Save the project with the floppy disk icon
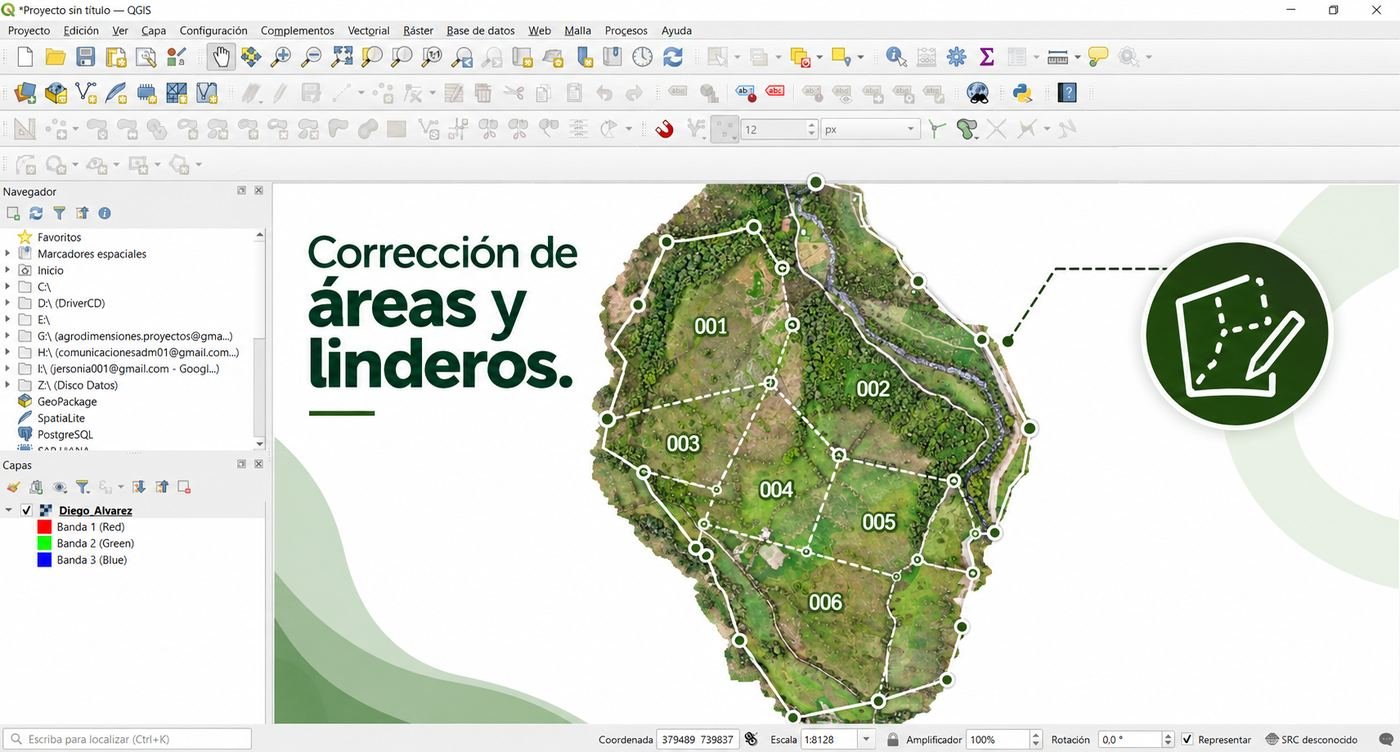Image resolution: width=1400 pixels, height=752 pixels. tap(86, 57)
